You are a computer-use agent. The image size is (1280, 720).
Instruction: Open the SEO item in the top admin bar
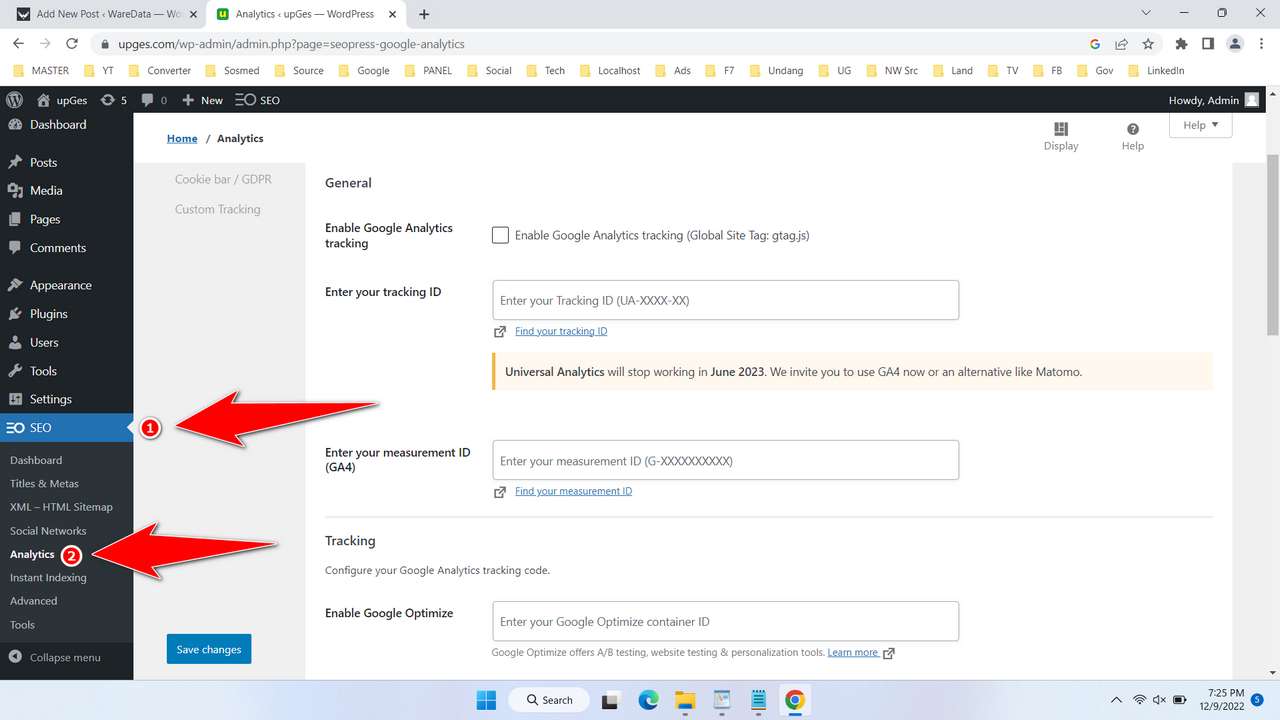256,99
